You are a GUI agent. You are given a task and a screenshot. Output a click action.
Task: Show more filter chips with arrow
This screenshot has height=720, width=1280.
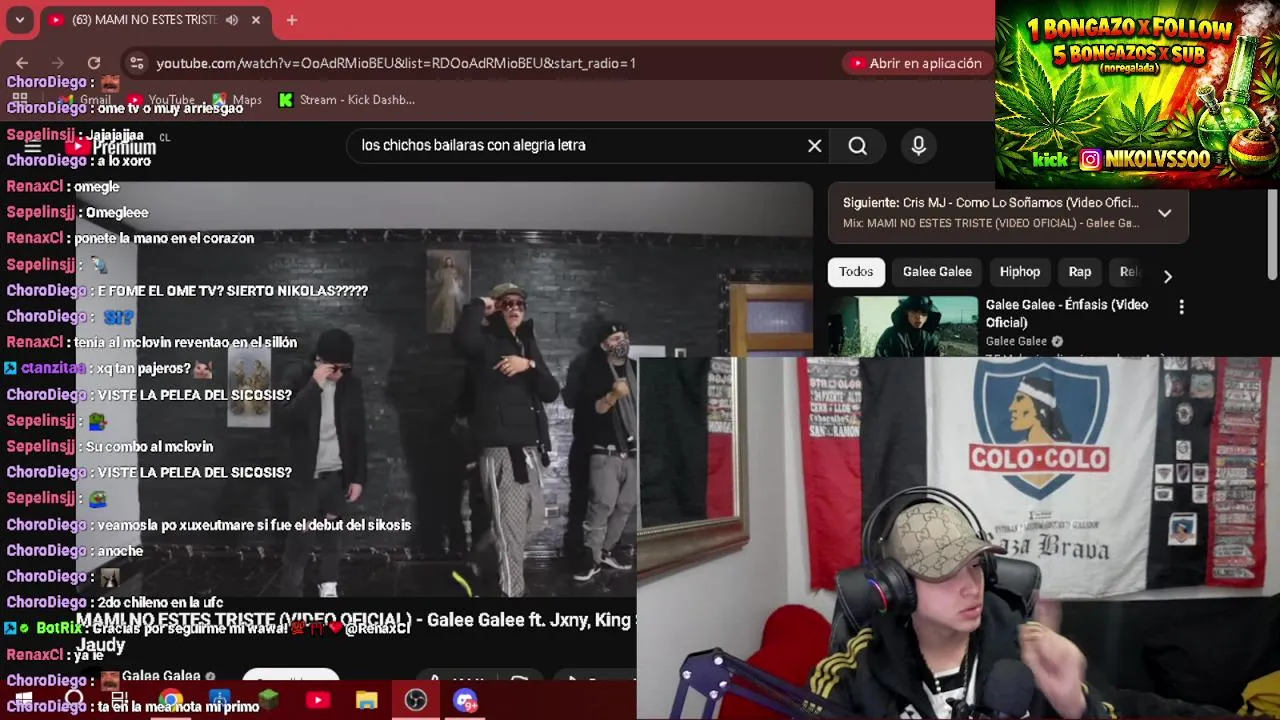click(x=1167, y=276)
